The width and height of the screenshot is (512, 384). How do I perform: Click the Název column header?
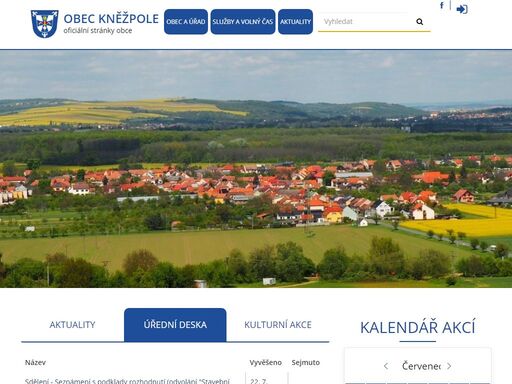tap(35, 362)
